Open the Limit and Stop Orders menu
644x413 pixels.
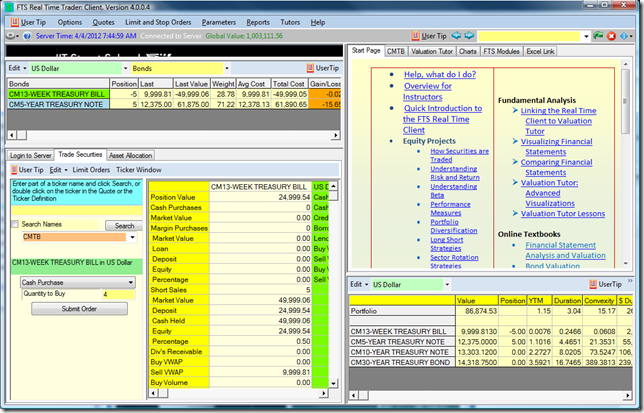point(158,22)
